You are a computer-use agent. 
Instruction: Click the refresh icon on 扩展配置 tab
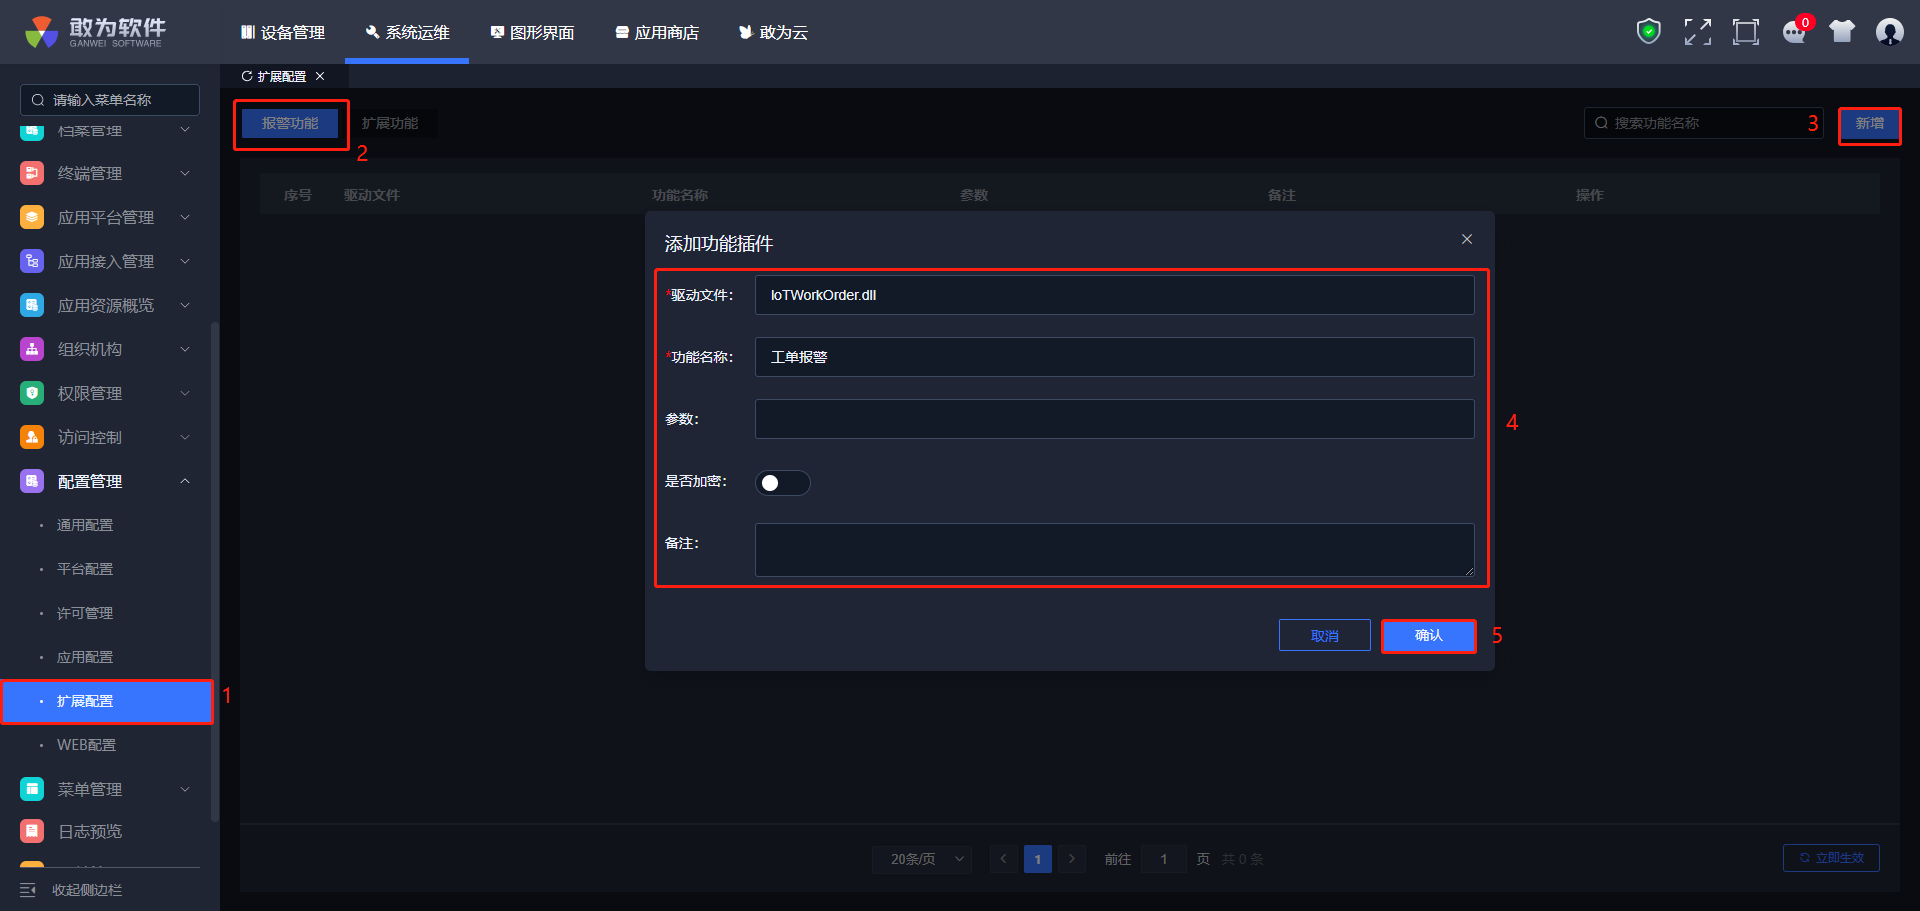pyautogui.click(x=247, y=76)
